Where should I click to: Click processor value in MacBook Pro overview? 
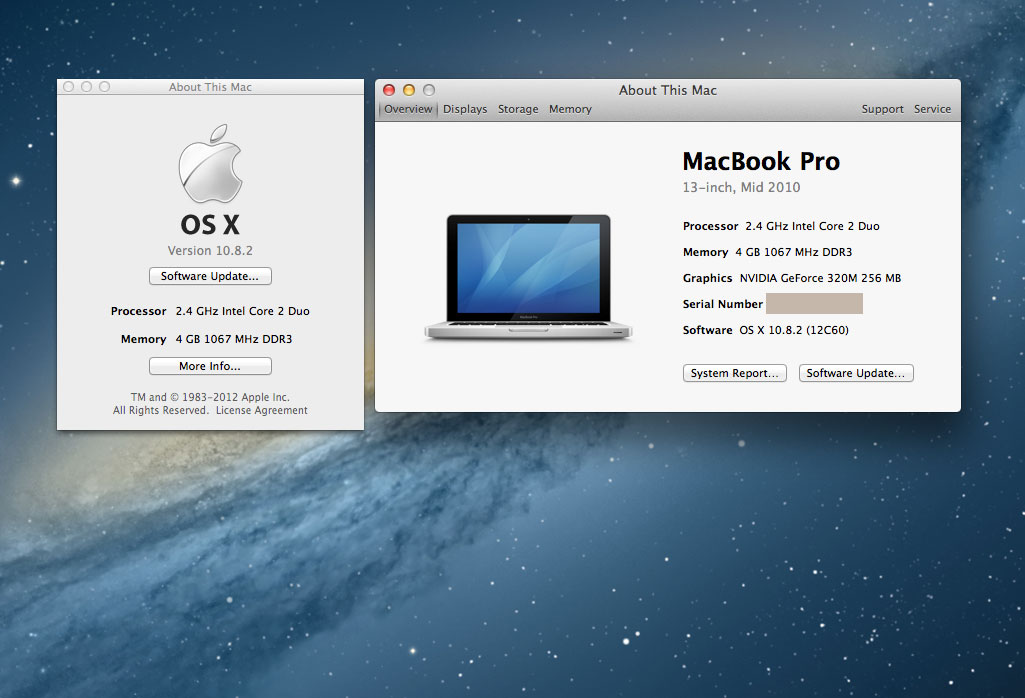point(812,226)
